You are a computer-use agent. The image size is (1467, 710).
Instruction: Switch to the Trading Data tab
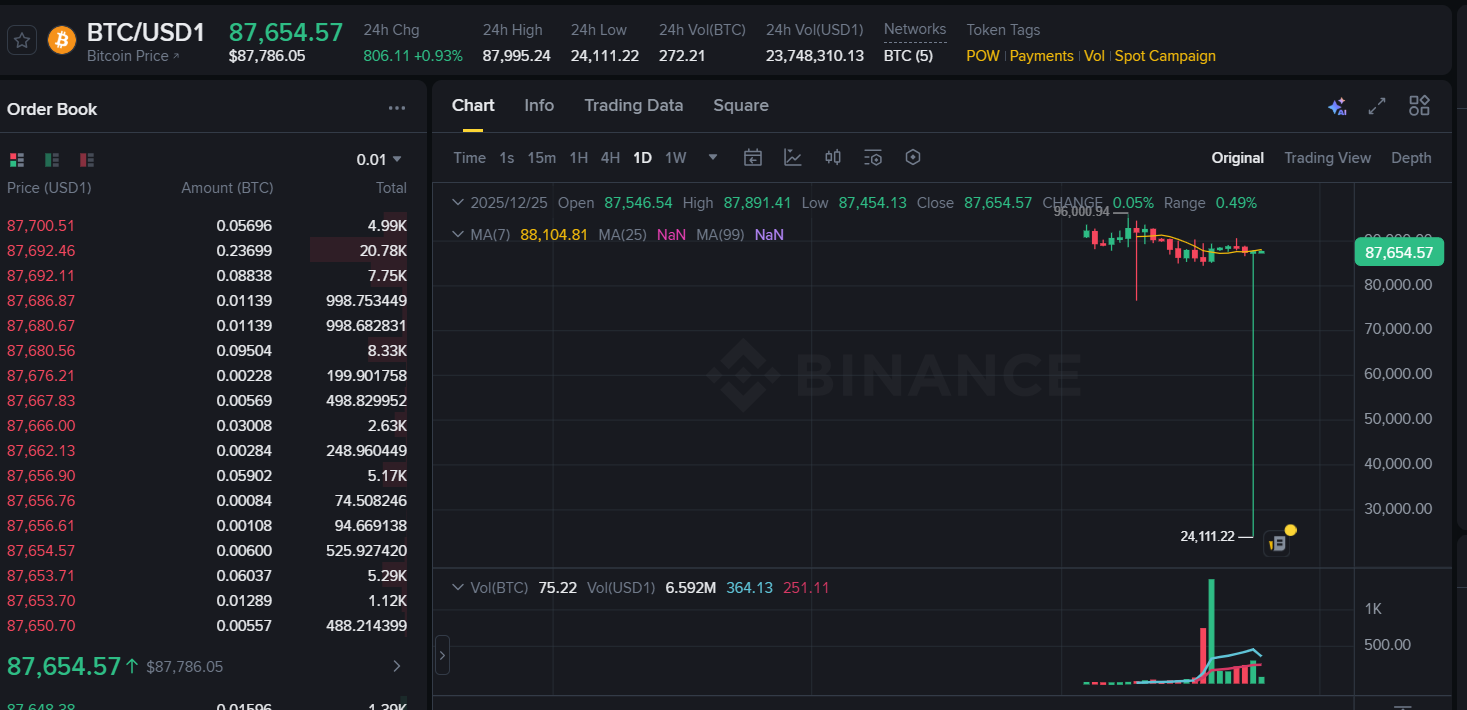(x=633, y=105)
